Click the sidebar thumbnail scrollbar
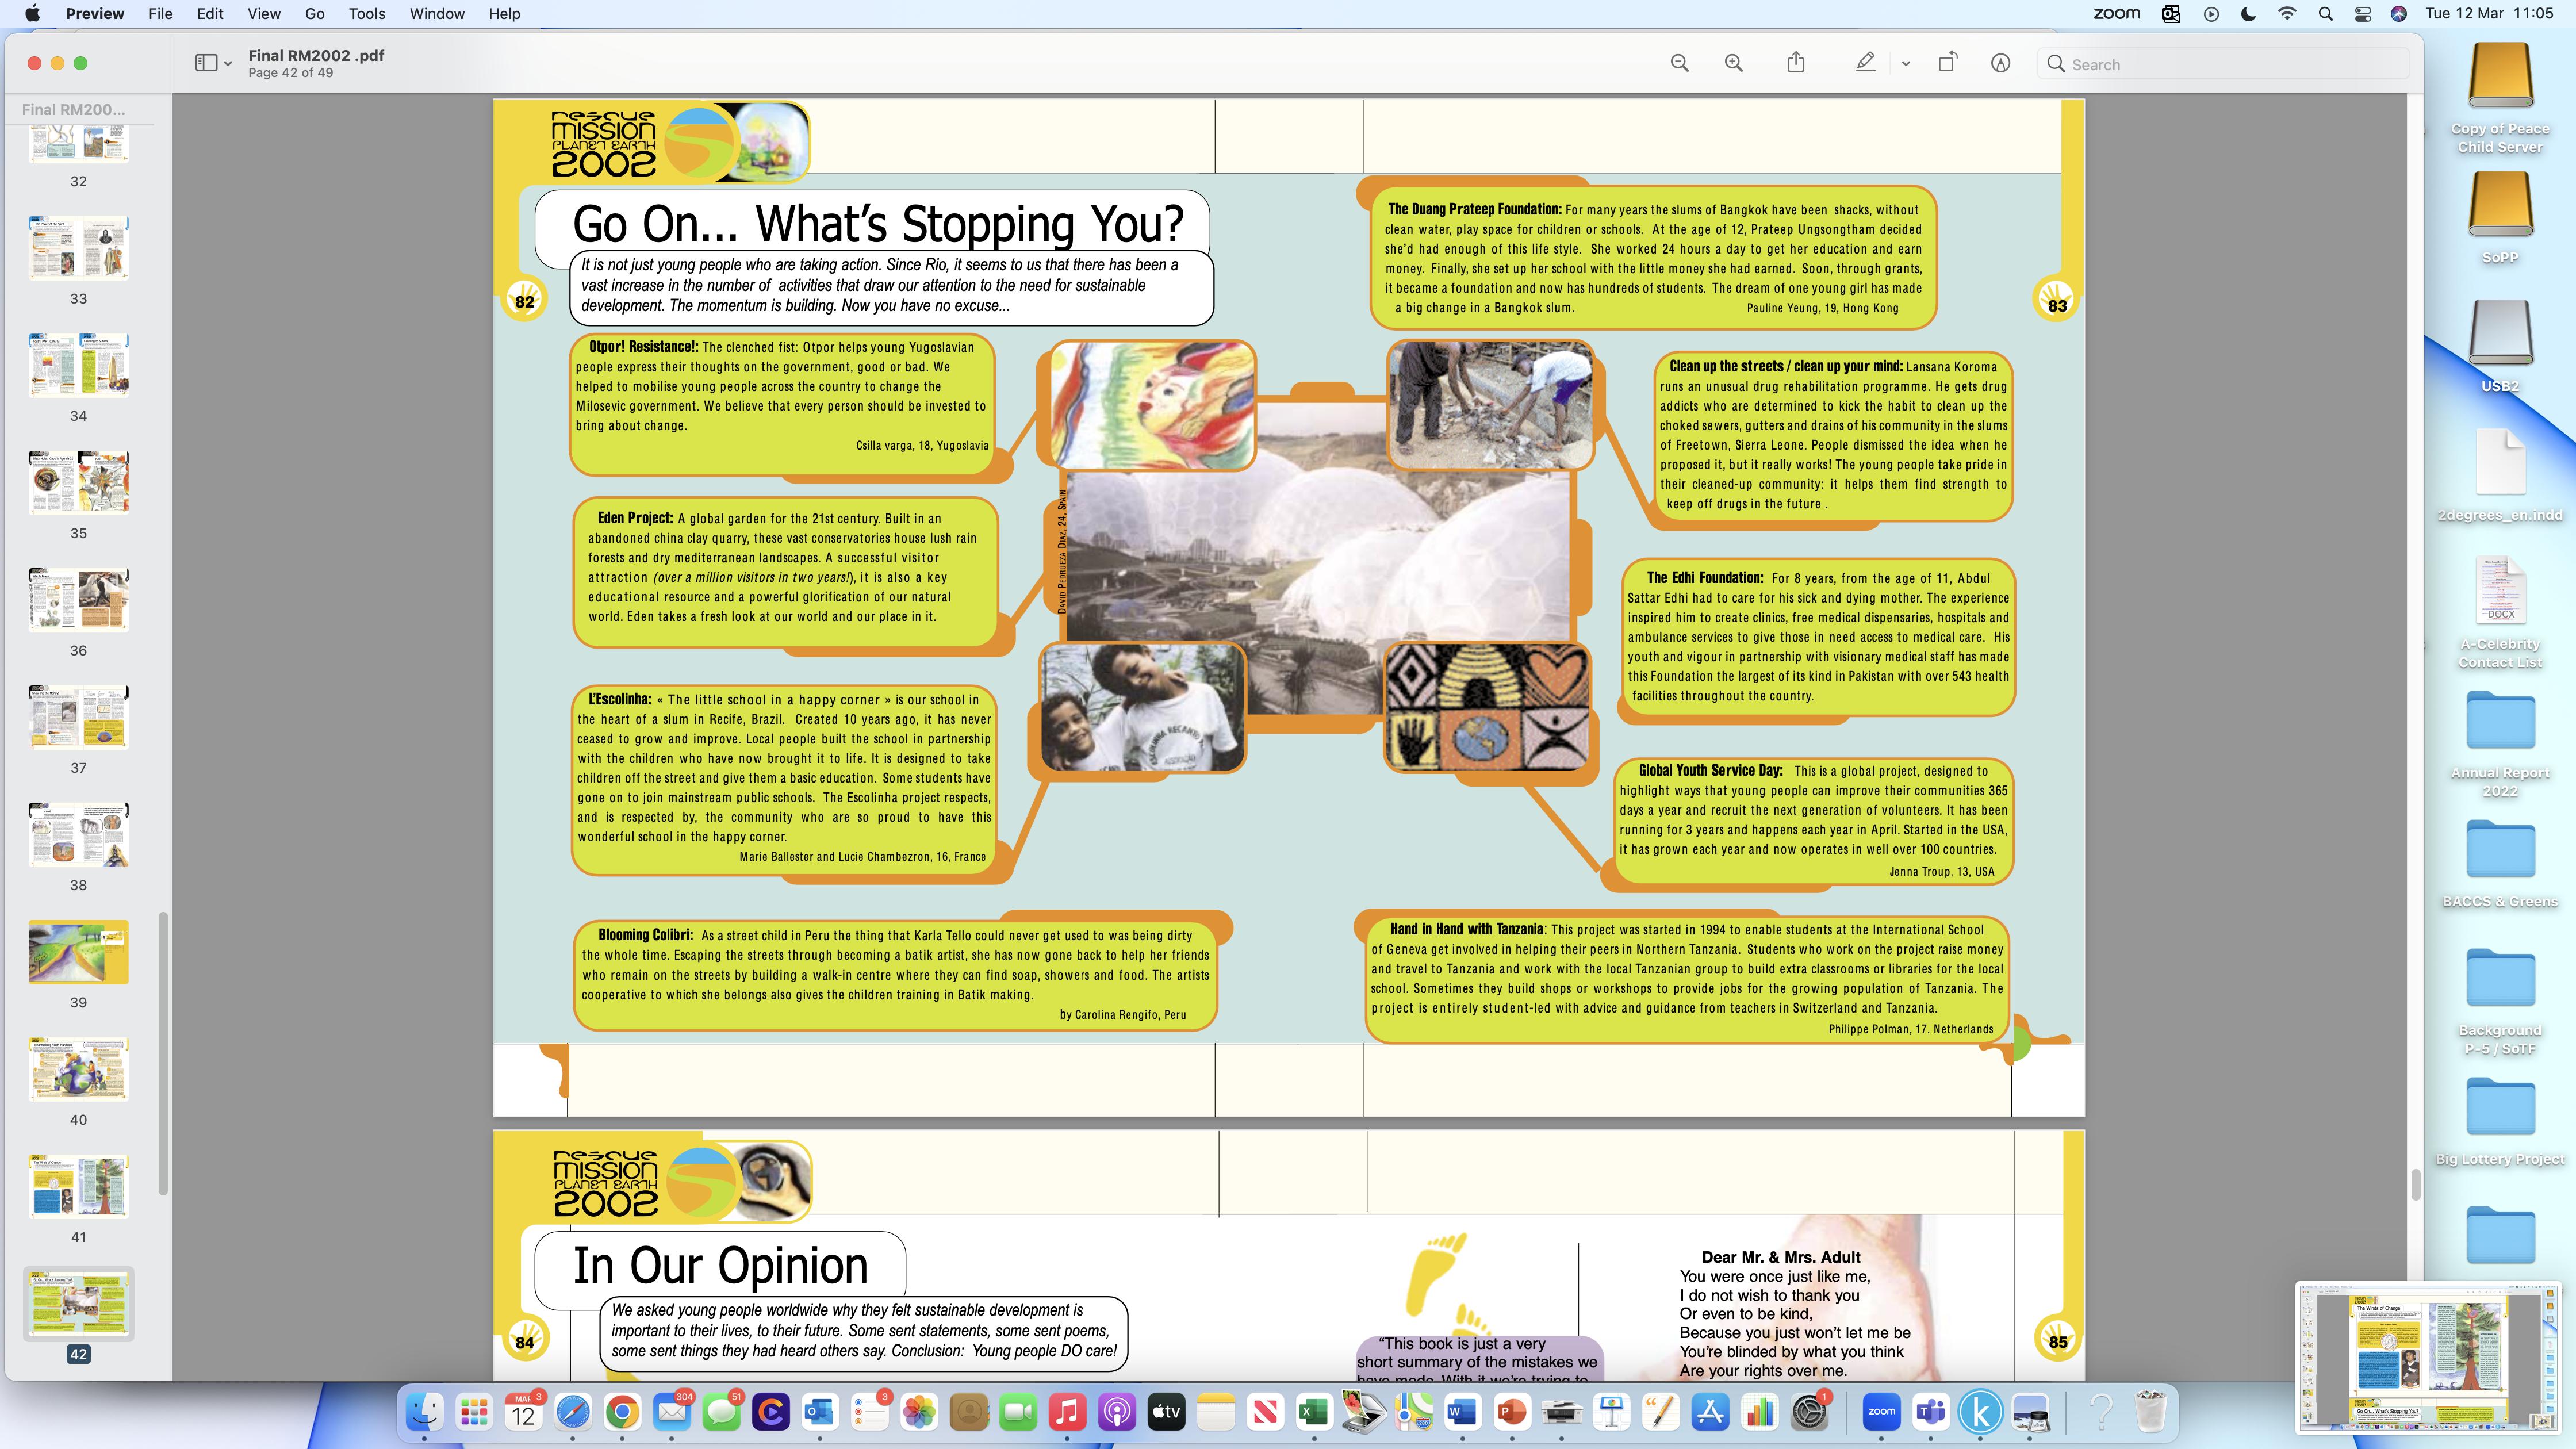This screenshot has height=1449, width=2576. [x=163, y=1050]
